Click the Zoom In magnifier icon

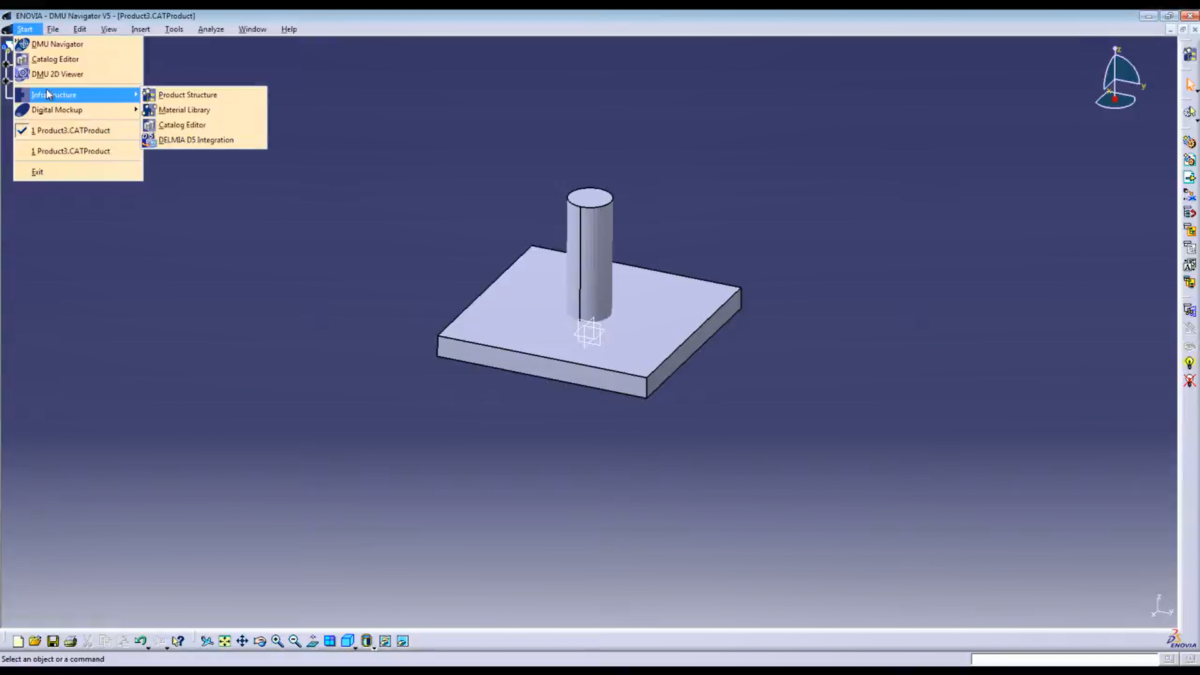[277, 641]
